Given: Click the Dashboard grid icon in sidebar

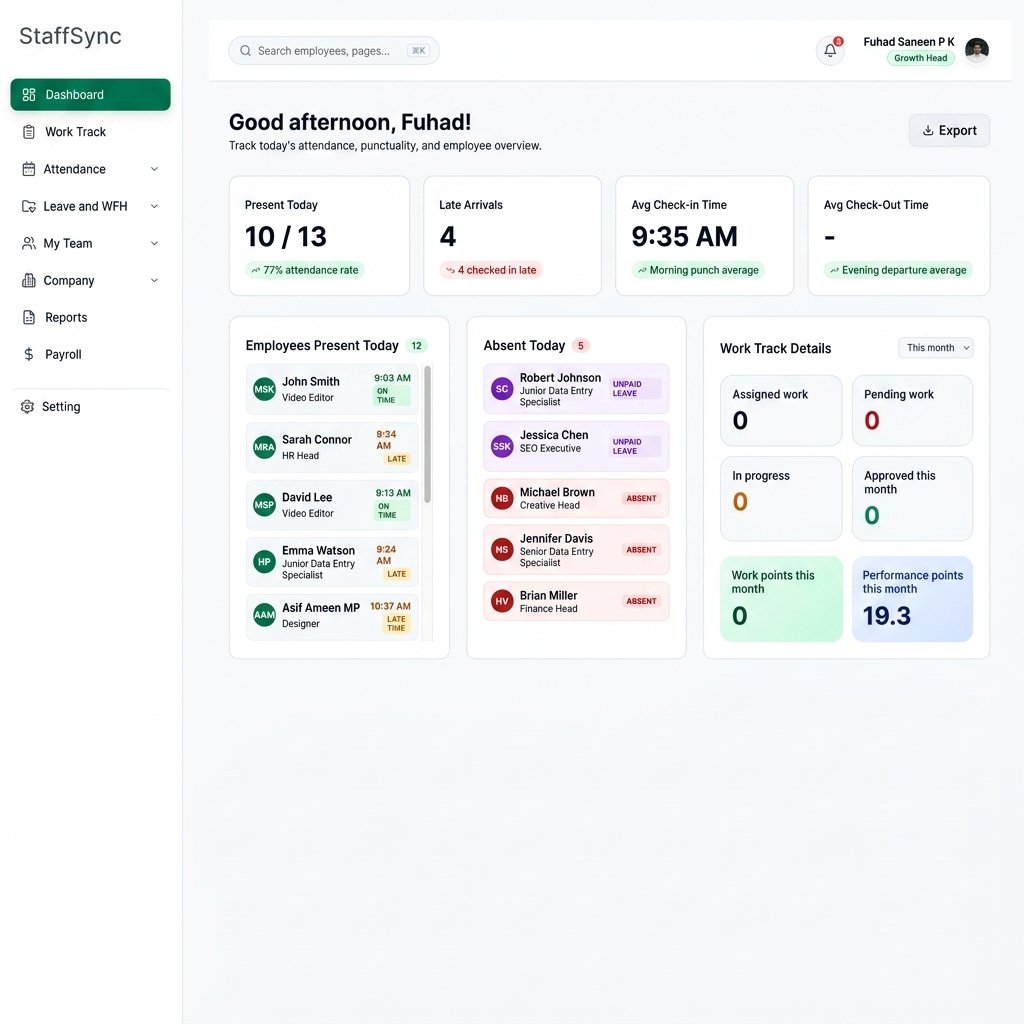Looking at the screenshot, I should coord(29,95).
